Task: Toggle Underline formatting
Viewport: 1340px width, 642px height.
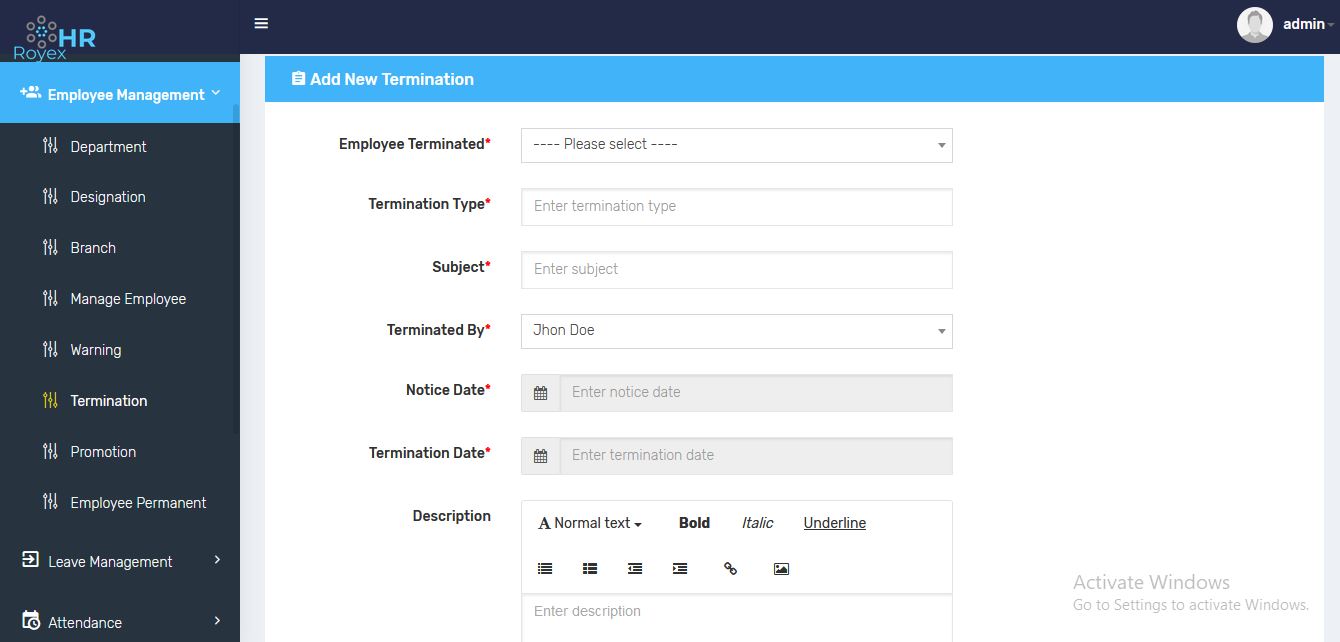Action: point(835,523)
